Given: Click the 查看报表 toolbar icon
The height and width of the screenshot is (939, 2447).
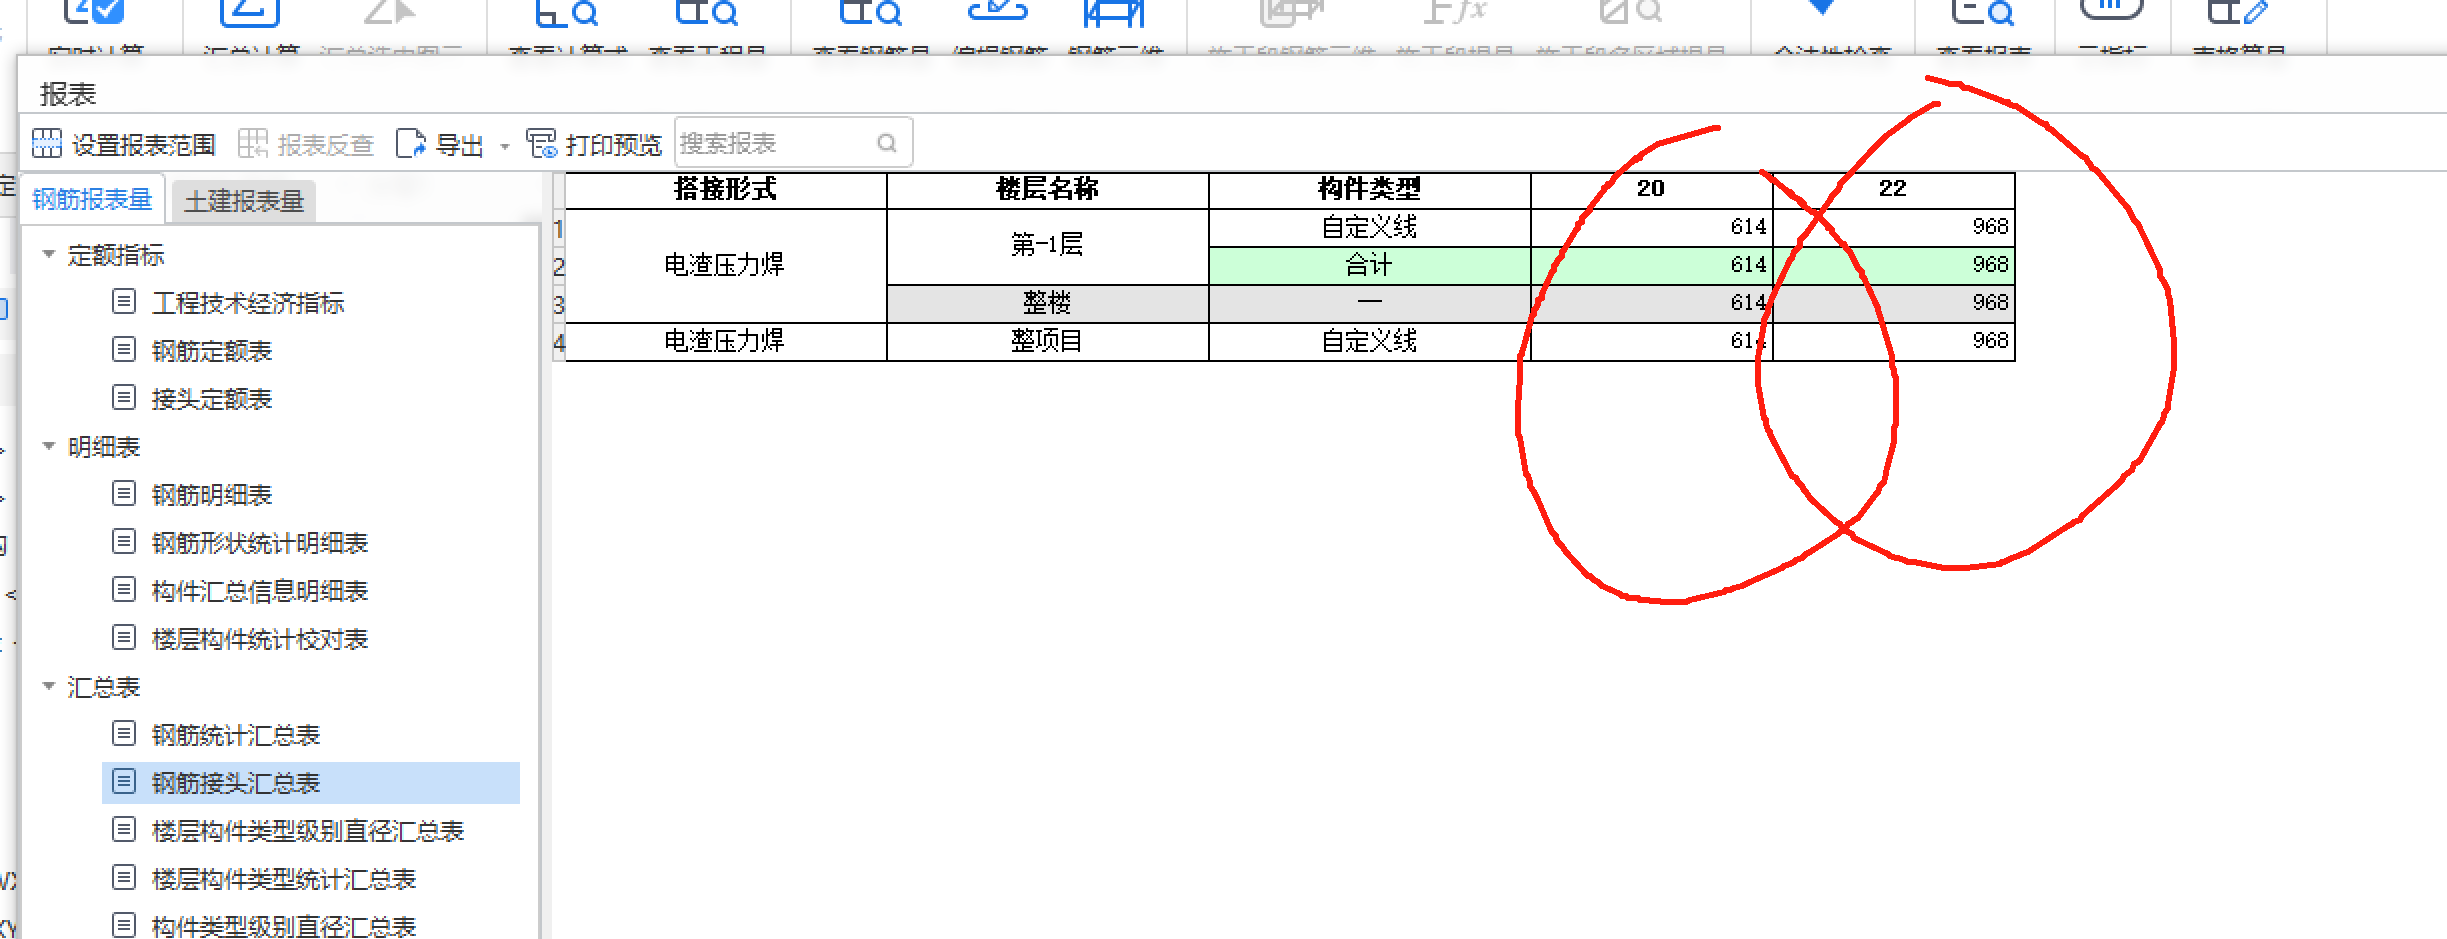Looking at the screenshot, I should click(1984, 12).
